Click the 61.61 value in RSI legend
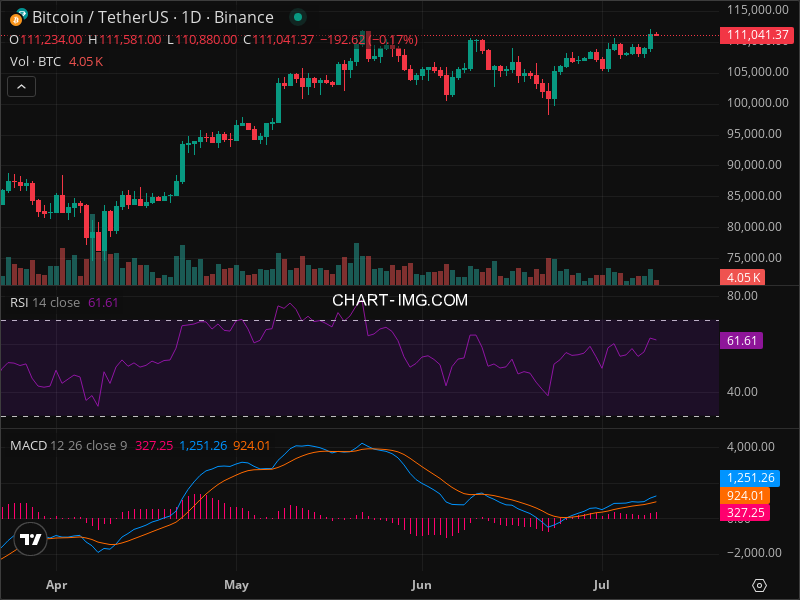The width and height of the screenshot is (800, 600). click(103, 303)
